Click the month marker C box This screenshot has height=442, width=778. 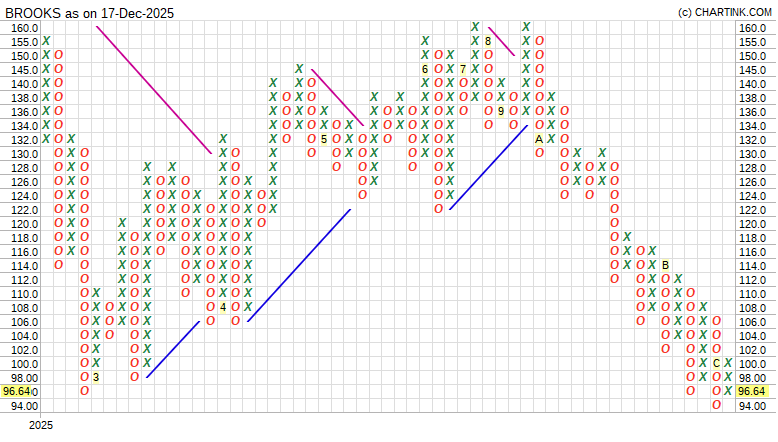click(x=716, y=363)
